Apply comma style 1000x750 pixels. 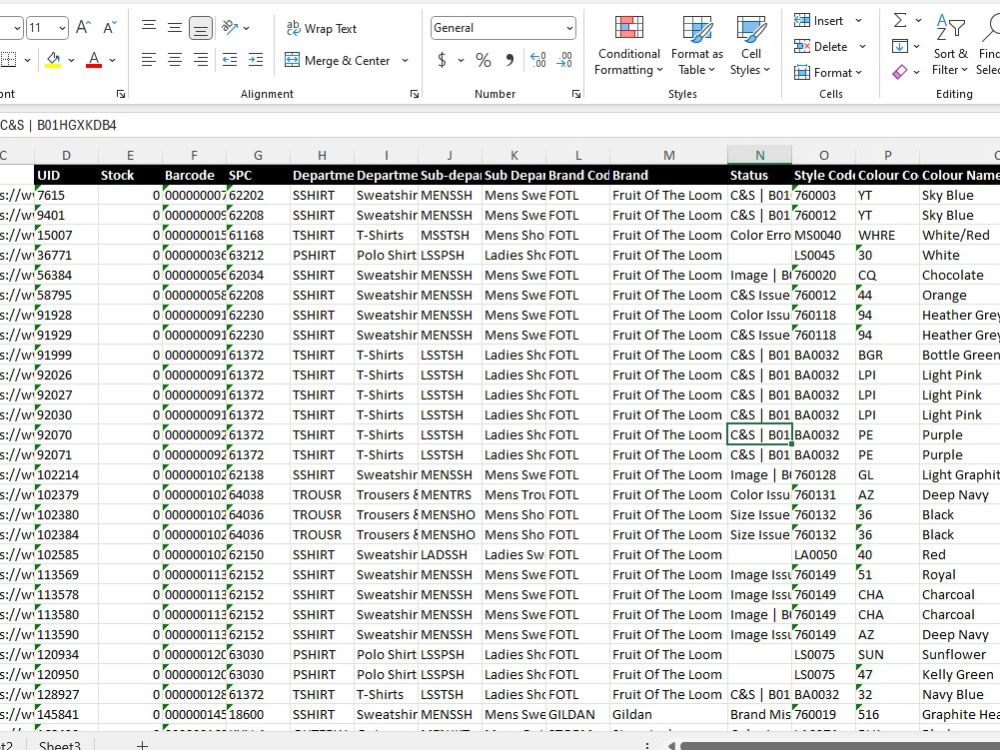click(x=510, y=61)
